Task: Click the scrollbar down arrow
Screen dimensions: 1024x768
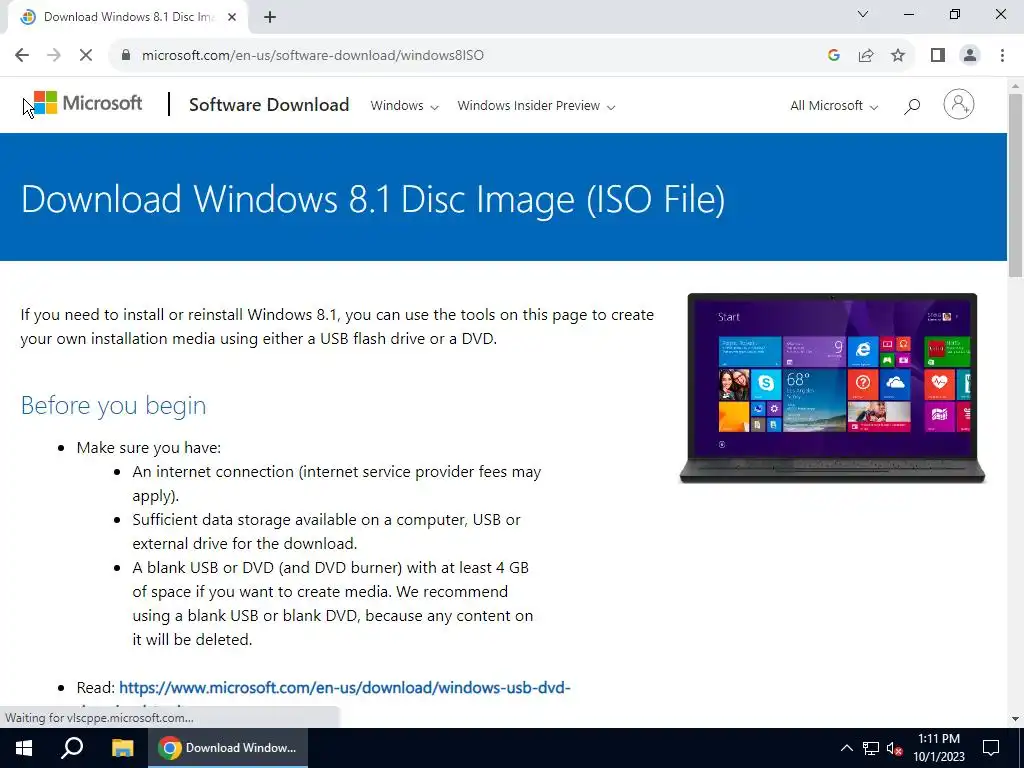Action: click(1015, 719)
